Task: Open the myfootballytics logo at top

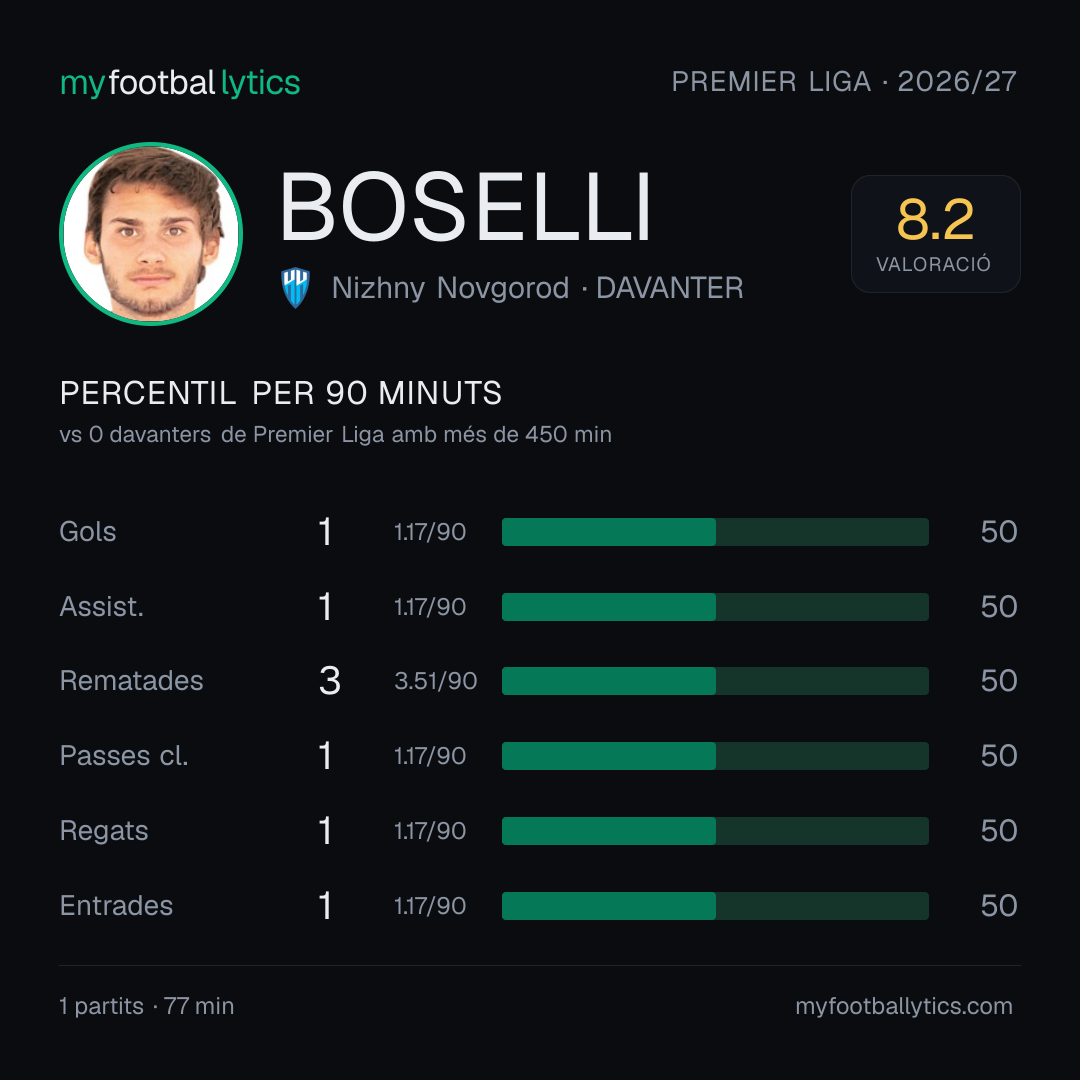Action: [x=180, y=83]
